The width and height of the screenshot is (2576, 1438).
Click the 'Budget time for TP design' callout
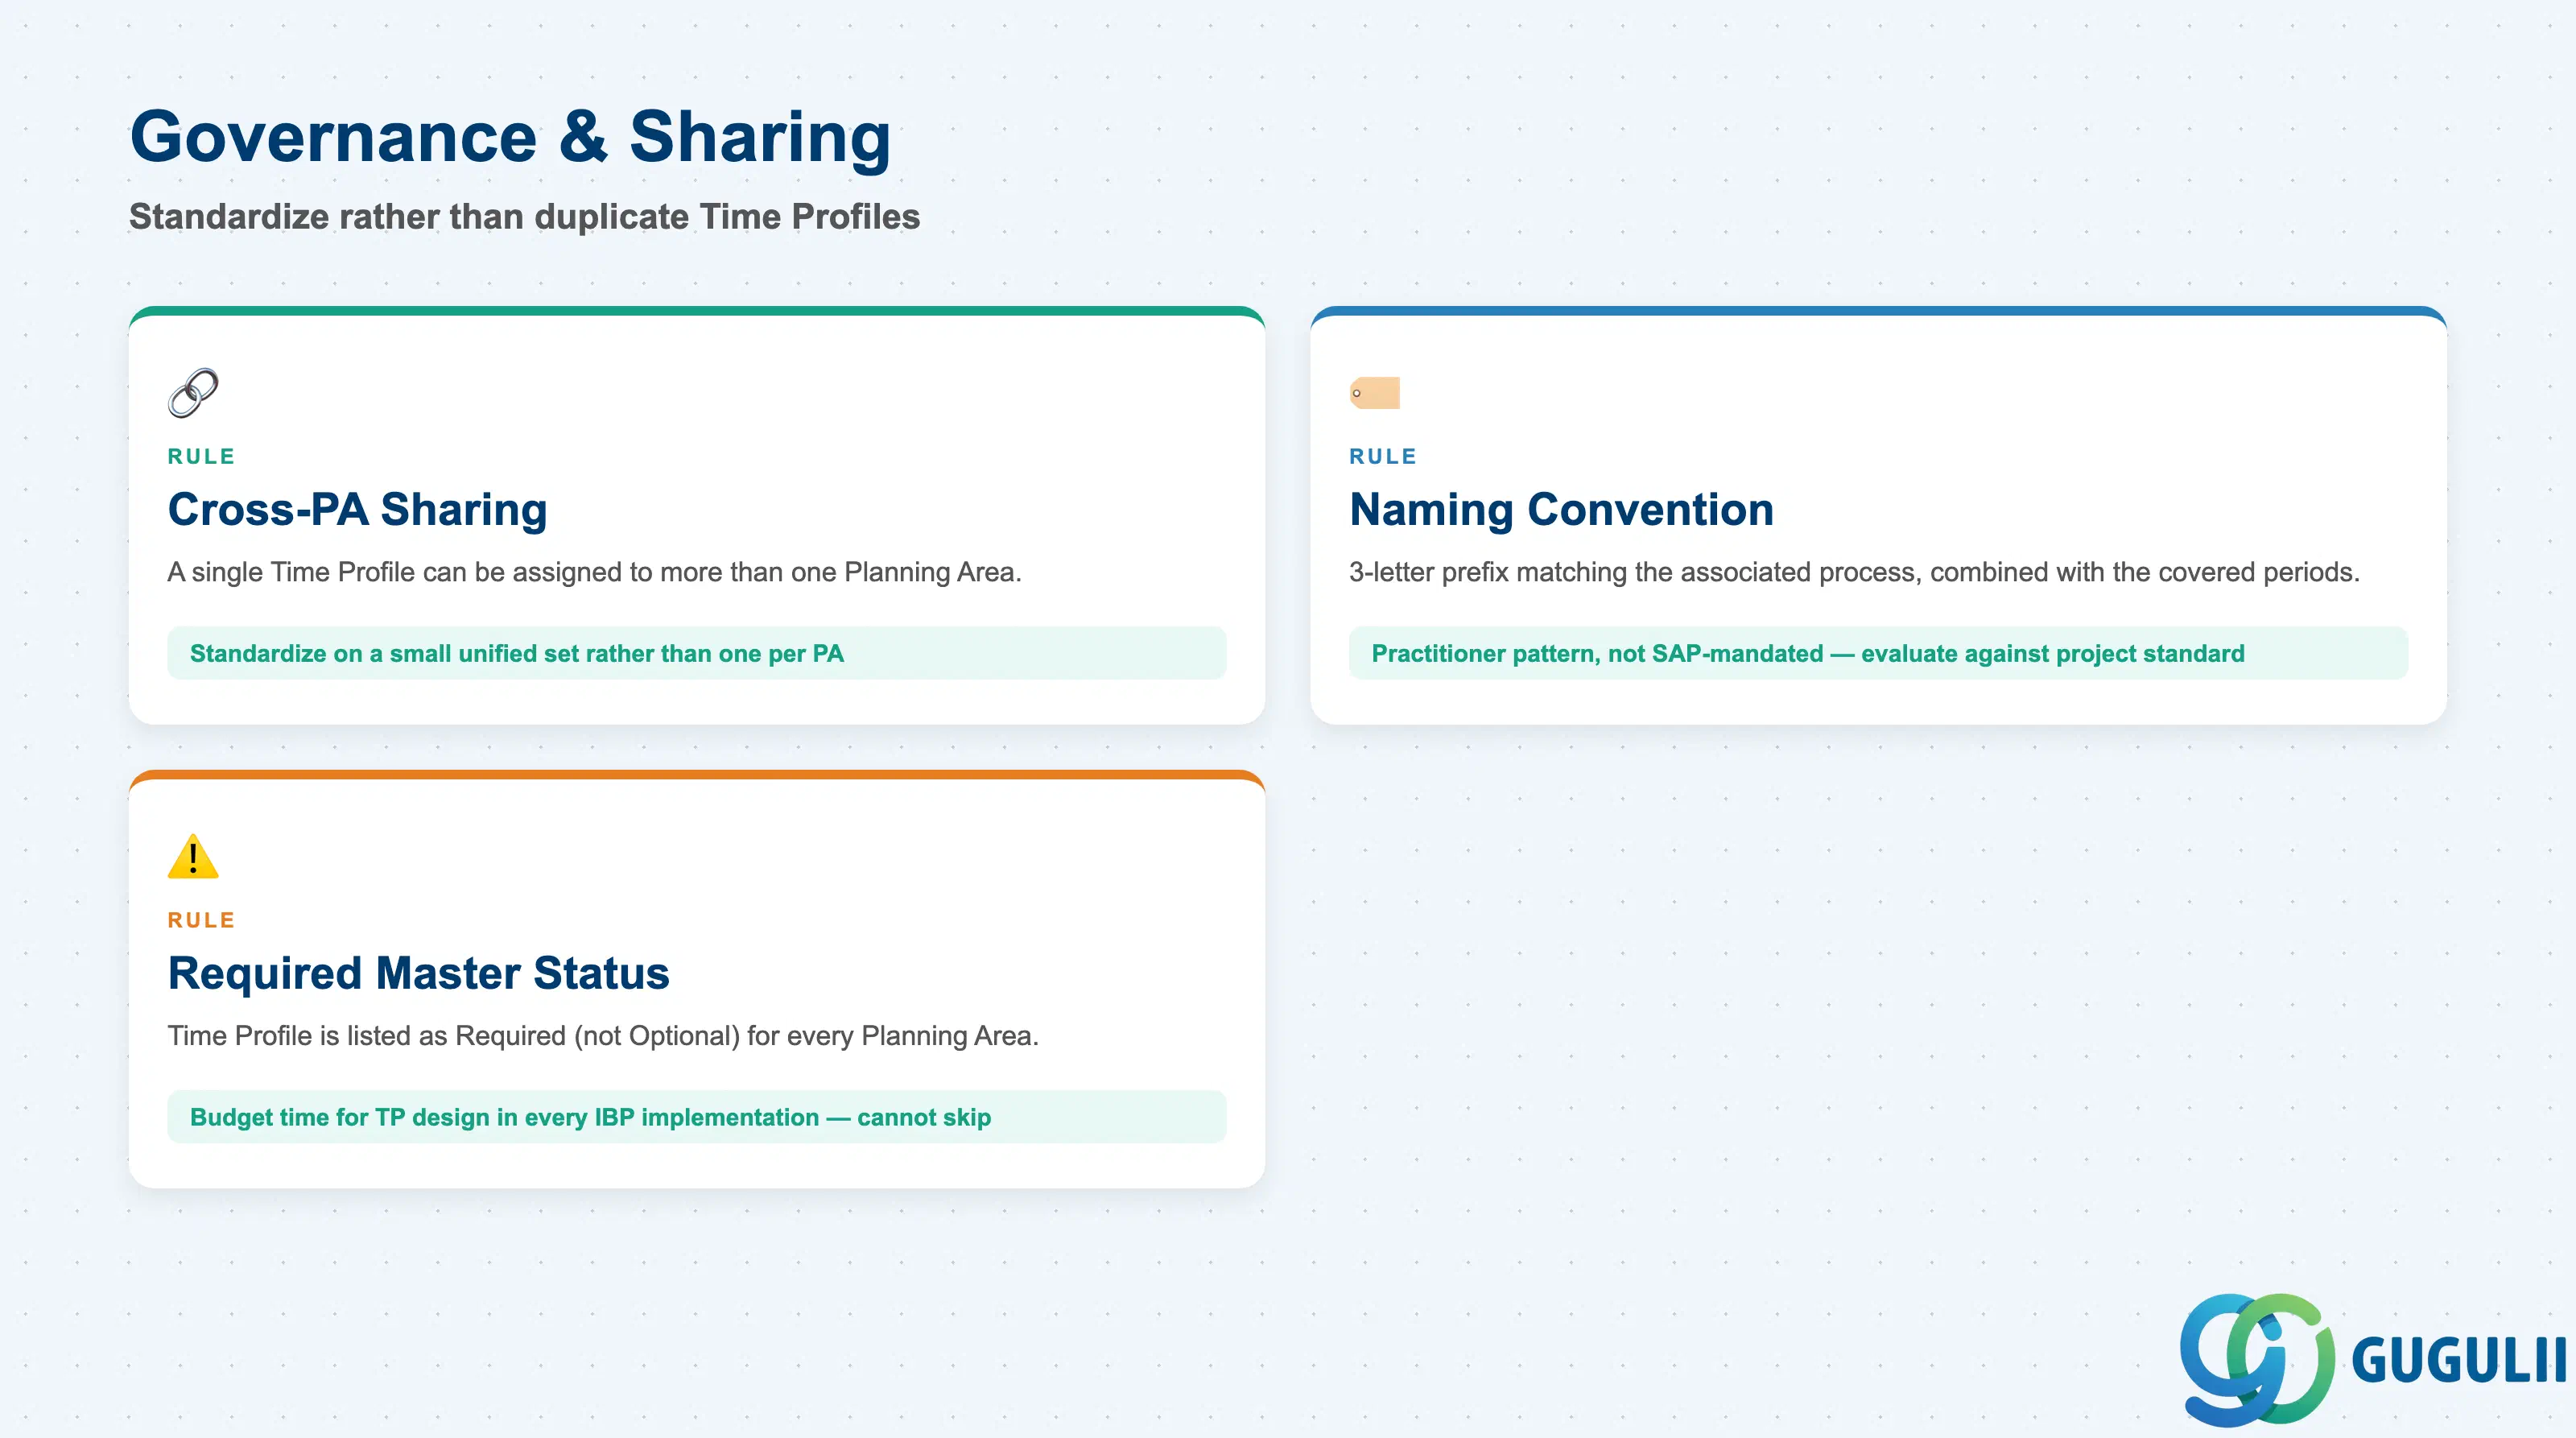tap(697, 1117)
